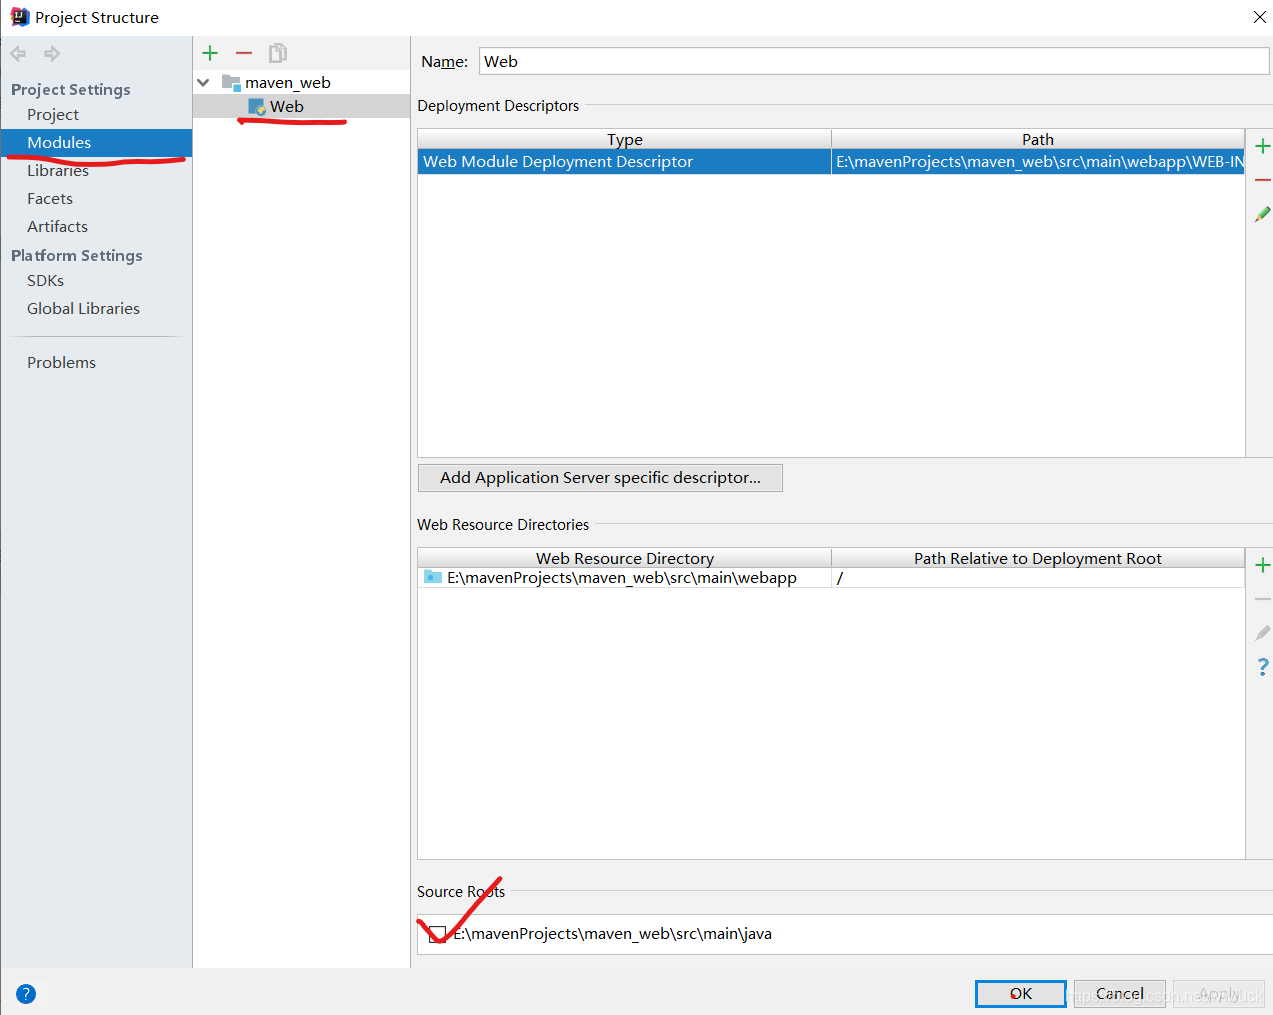Open Libraries settings page
This screenshot has width=1273, height=1015.
[x=58, y=171]
